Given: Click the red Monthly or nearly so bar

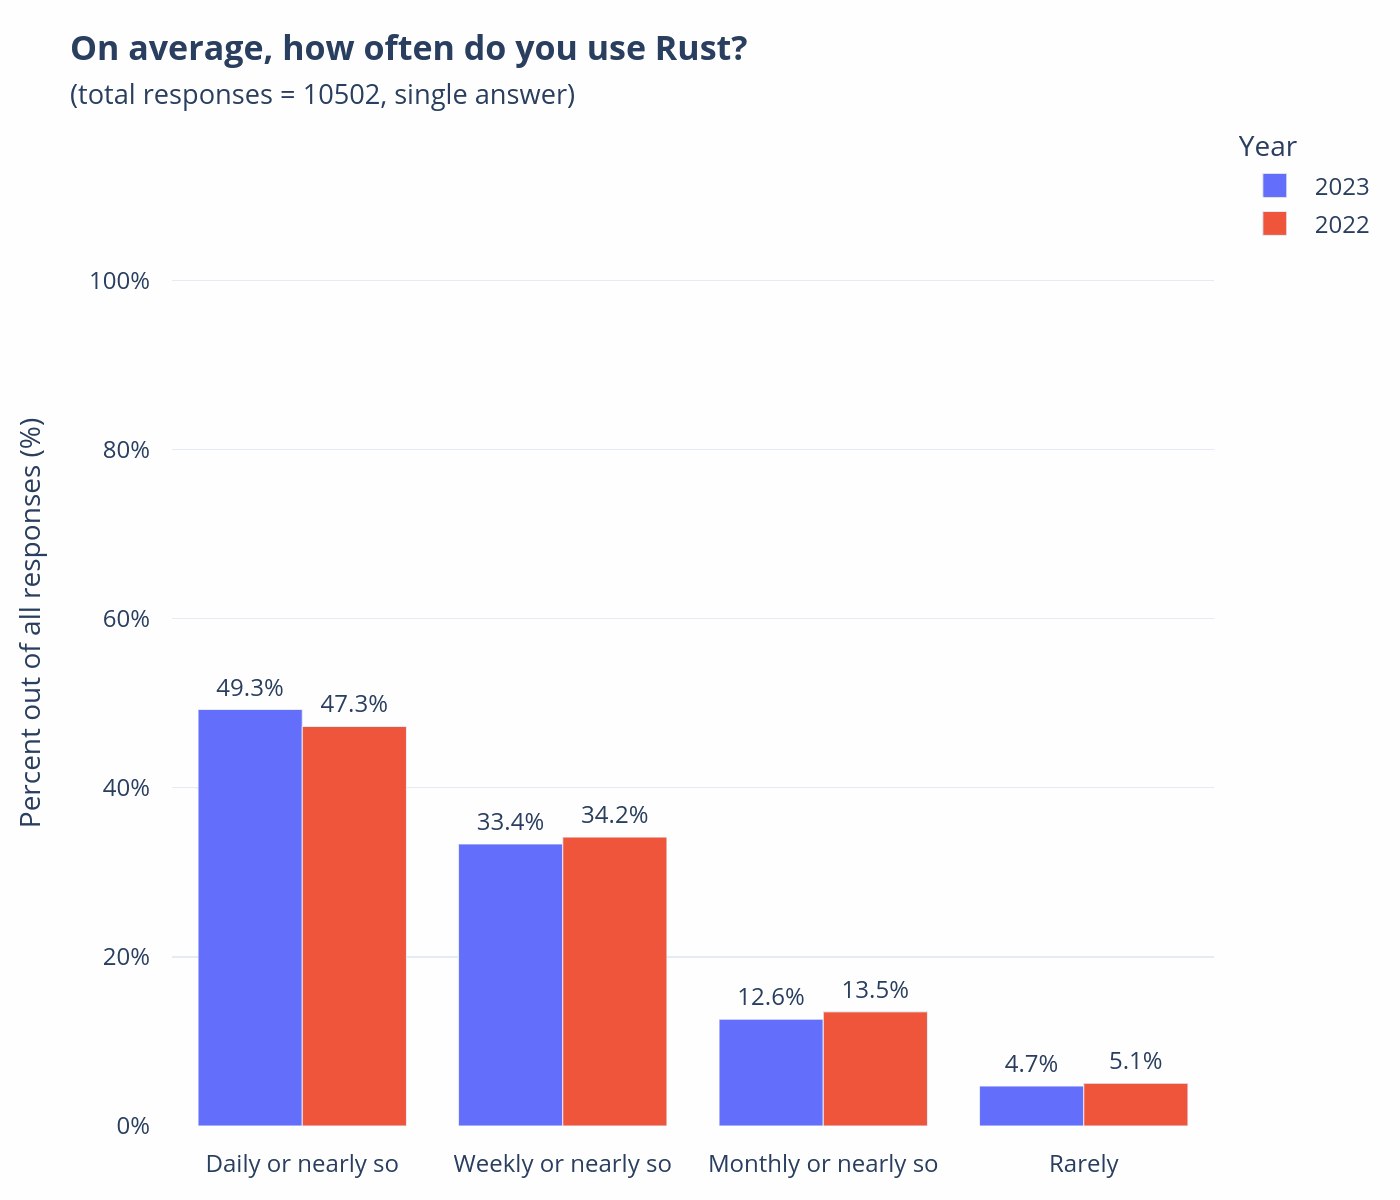Looking at the screenshot, I should tap(875, 1068).
